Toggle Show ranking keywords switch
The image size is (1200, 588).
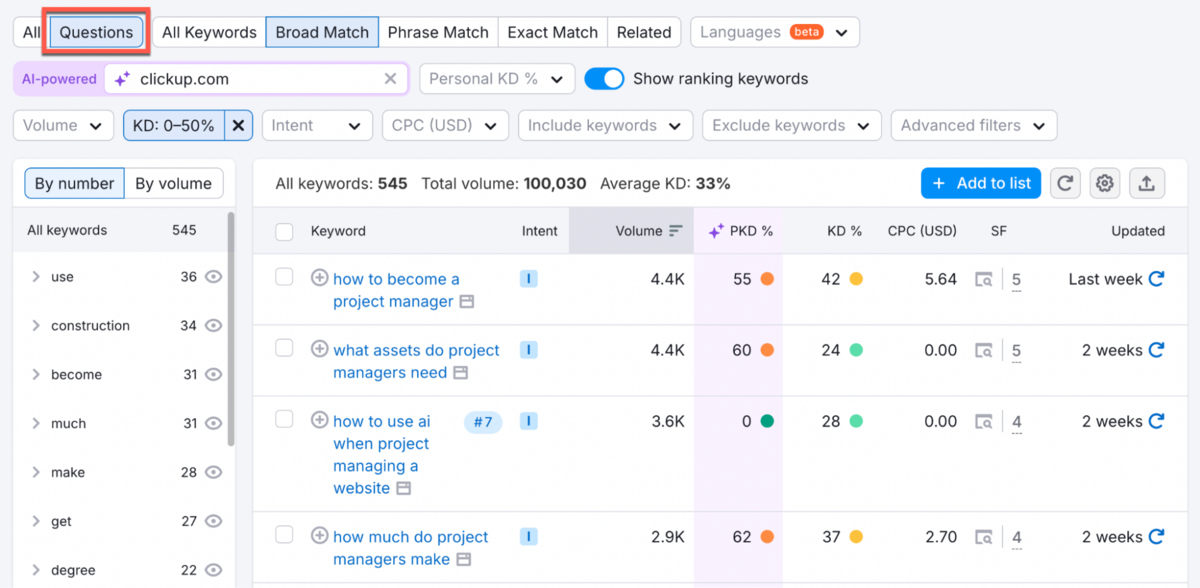[604, 79]
